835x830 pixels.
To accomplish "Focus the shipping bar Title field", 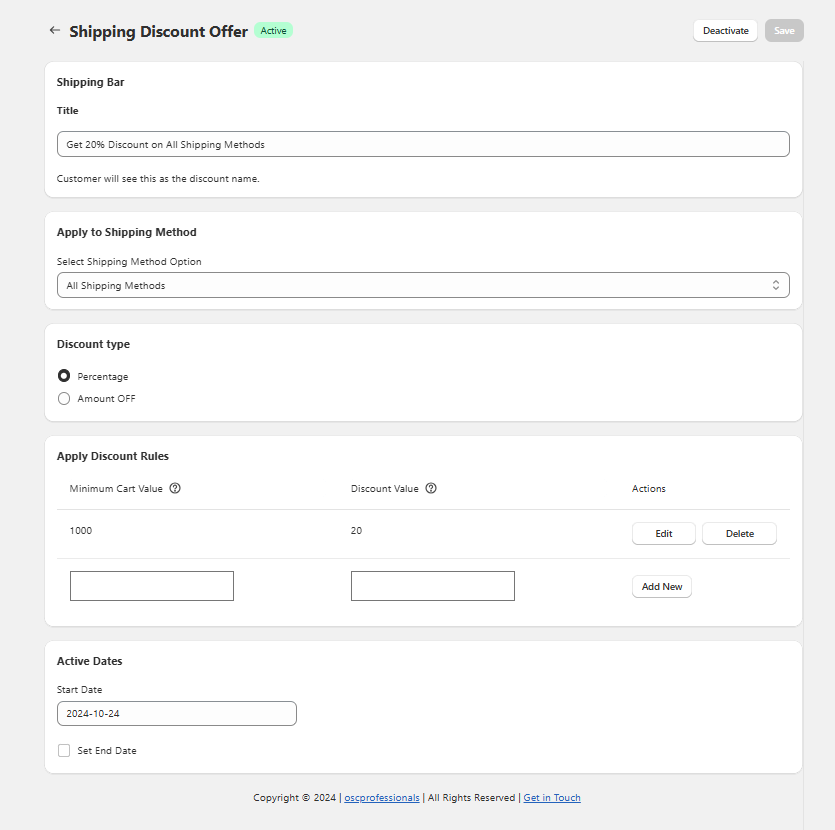I will click(422, 144).
